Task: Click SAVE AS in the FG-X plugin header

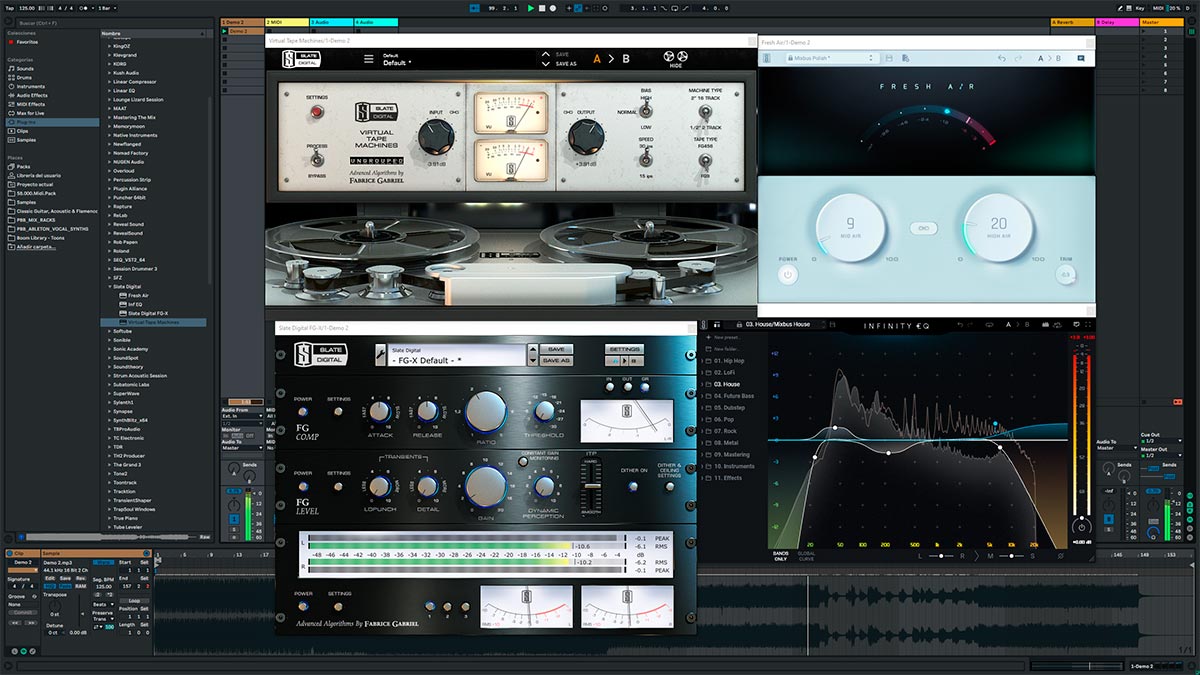Action: (557, 361)
